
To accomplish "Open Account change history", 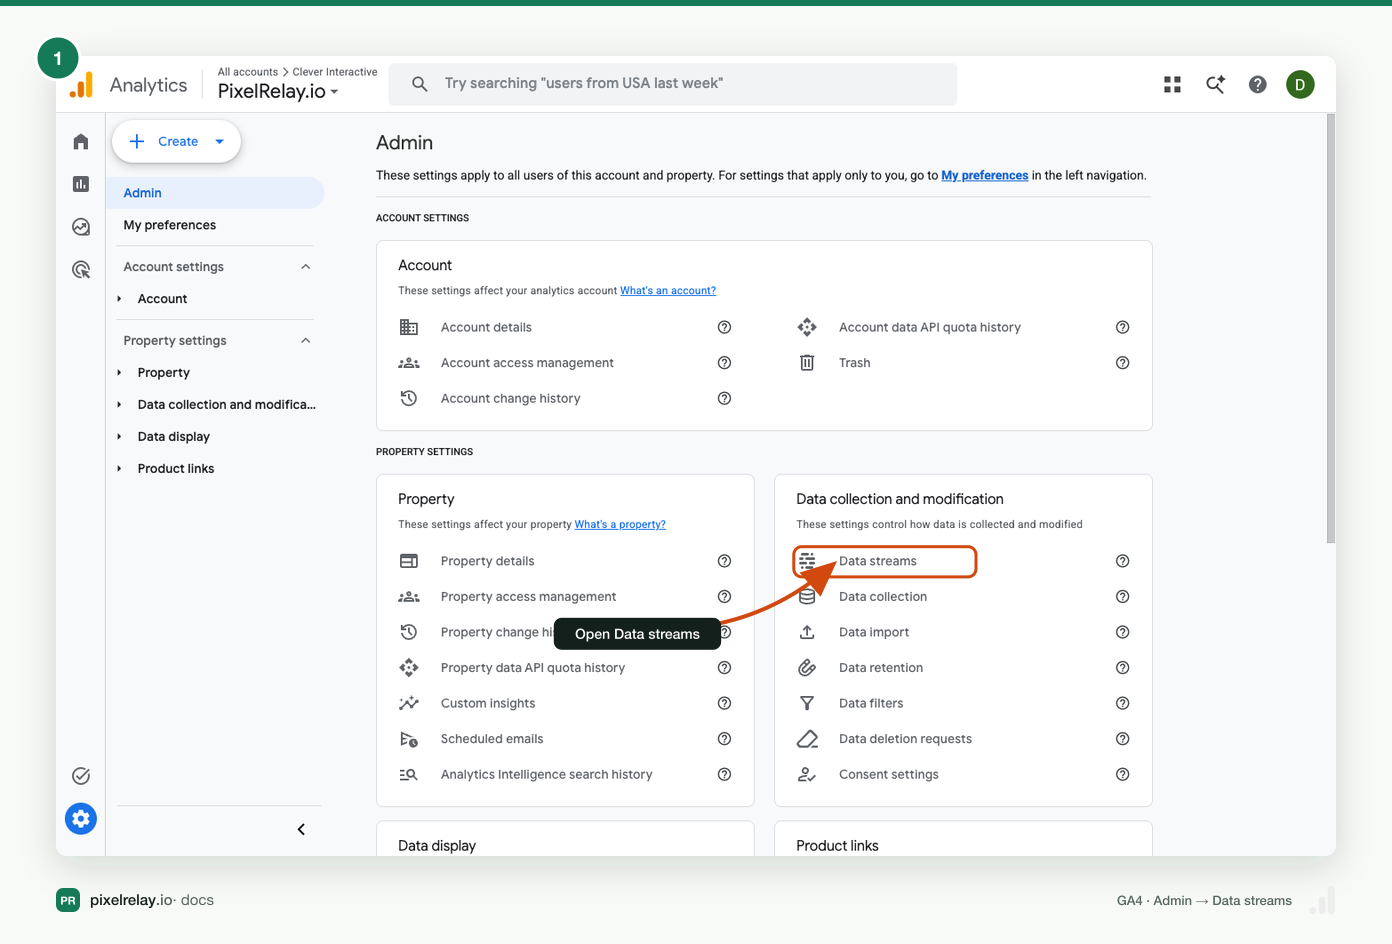I will 510,398.
